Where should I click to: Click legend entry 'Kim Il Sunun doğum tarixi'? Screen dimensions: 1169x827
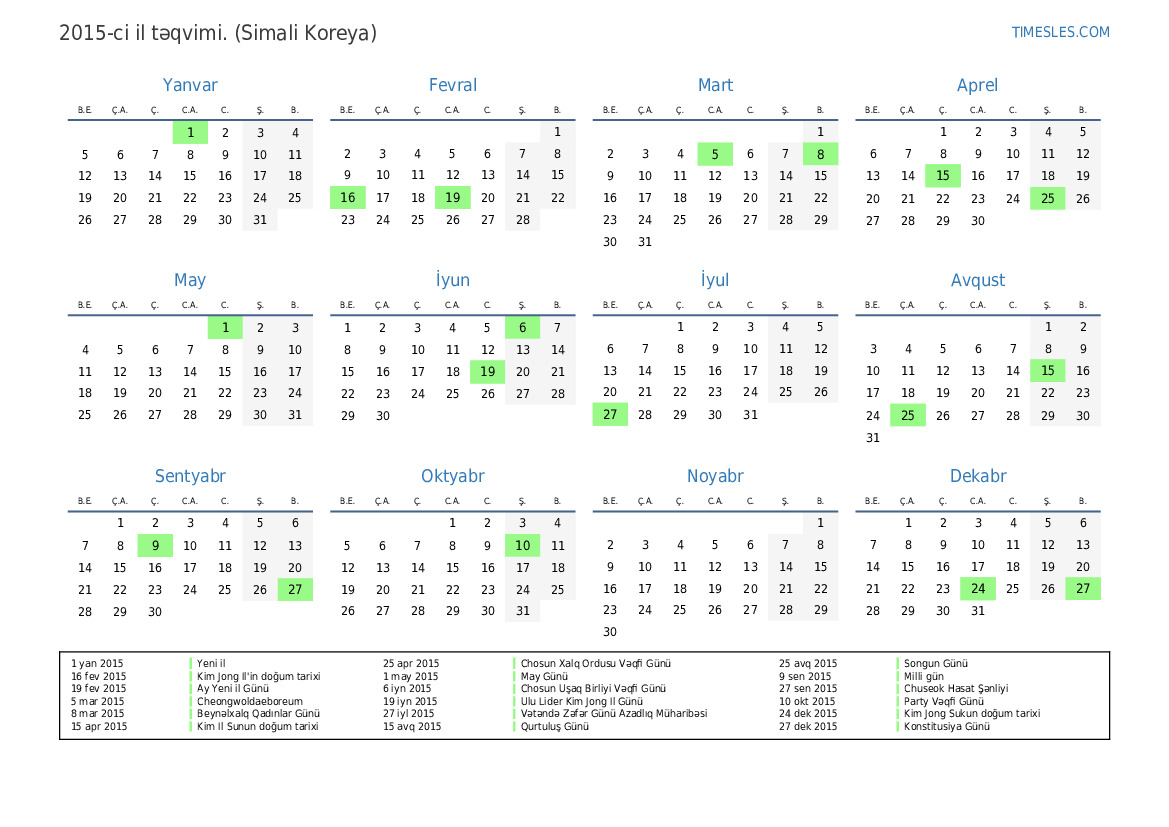(x=257, y=726)
